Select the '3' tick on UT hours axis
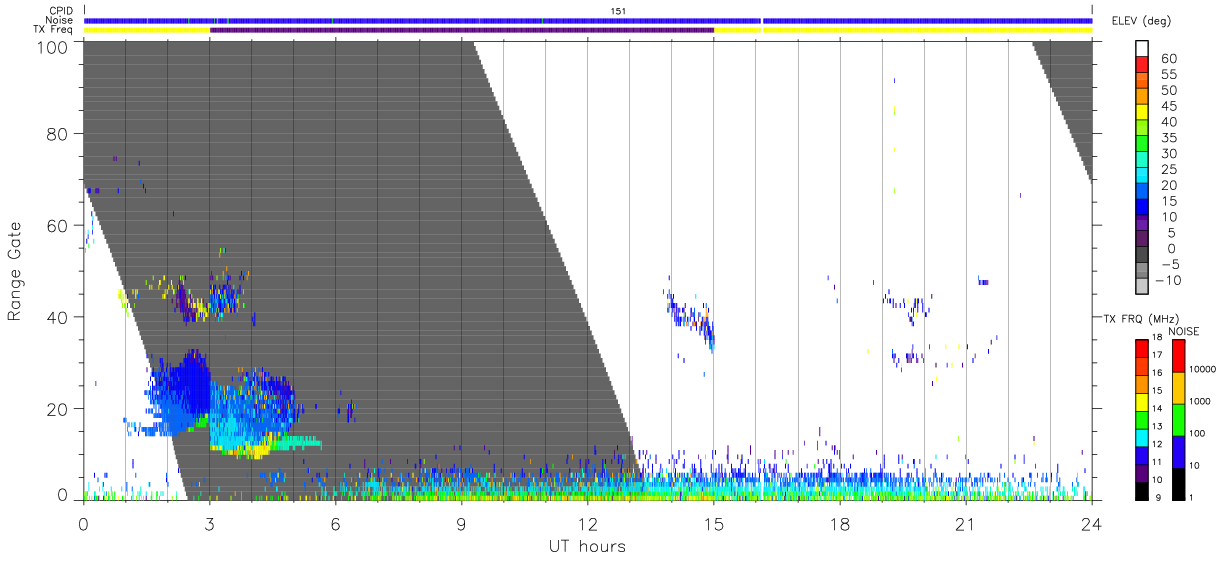This screenshot has height=567, width=1228. (x=209, y=523)
